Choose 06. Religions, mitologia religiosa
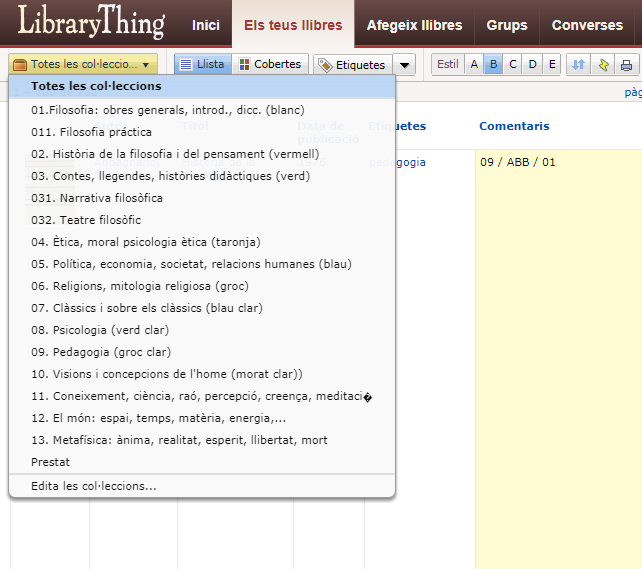The image size is (642, 569). 202,286
